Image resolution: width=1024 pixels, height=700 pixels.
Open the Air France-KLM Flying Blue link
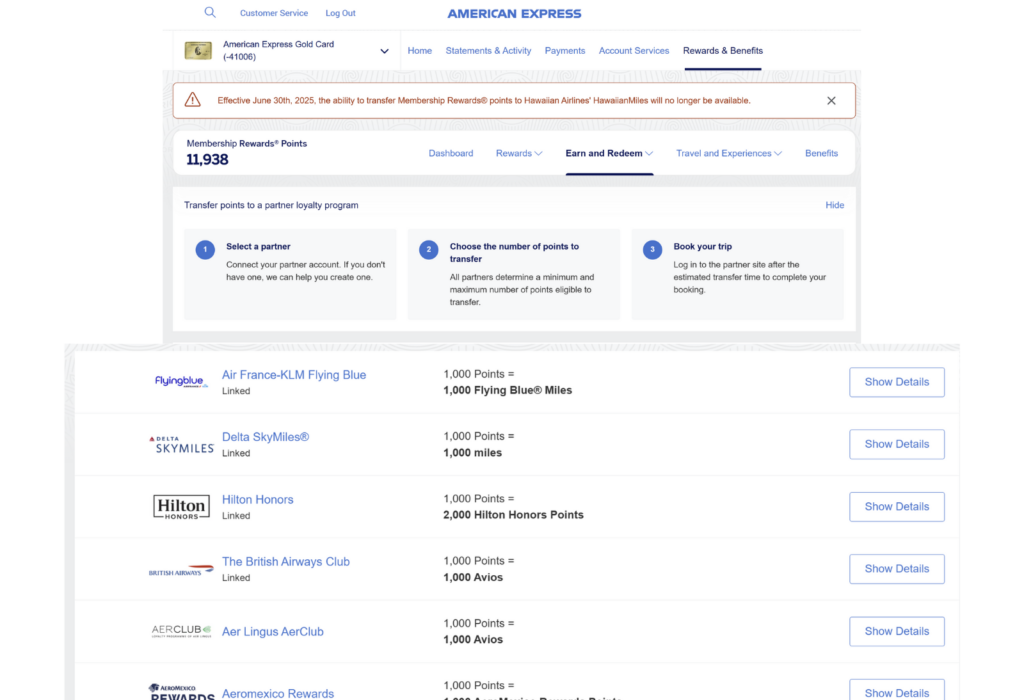[x=294, y=375]
